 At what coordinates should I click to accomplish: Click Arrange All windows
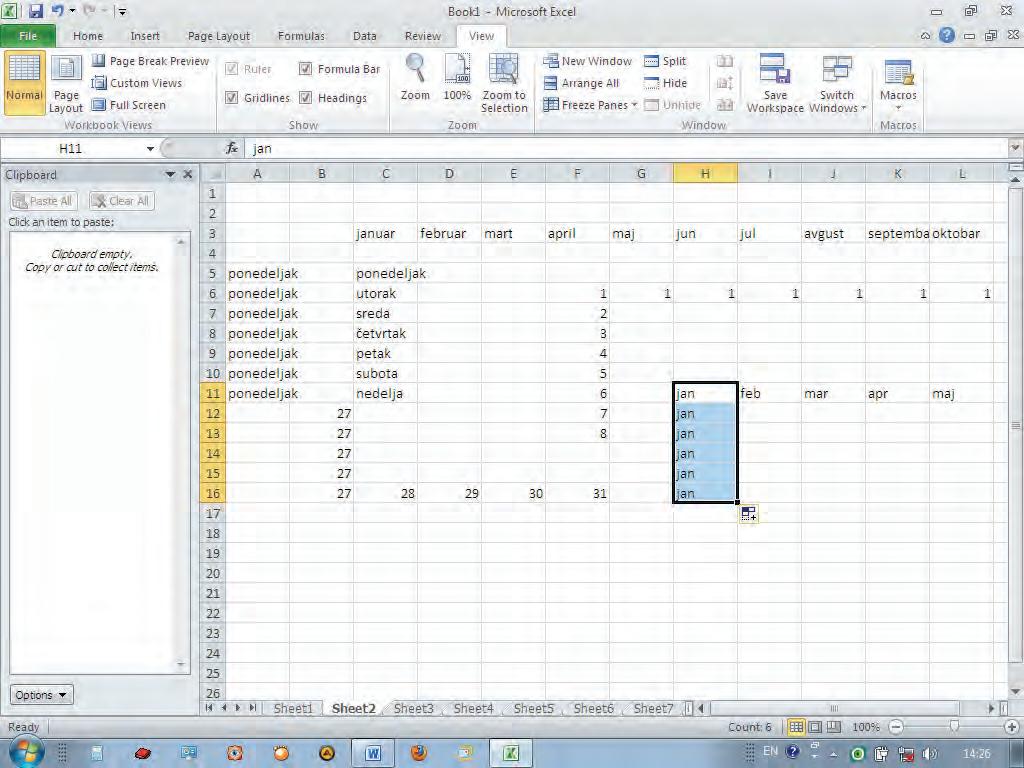[581, 83]
